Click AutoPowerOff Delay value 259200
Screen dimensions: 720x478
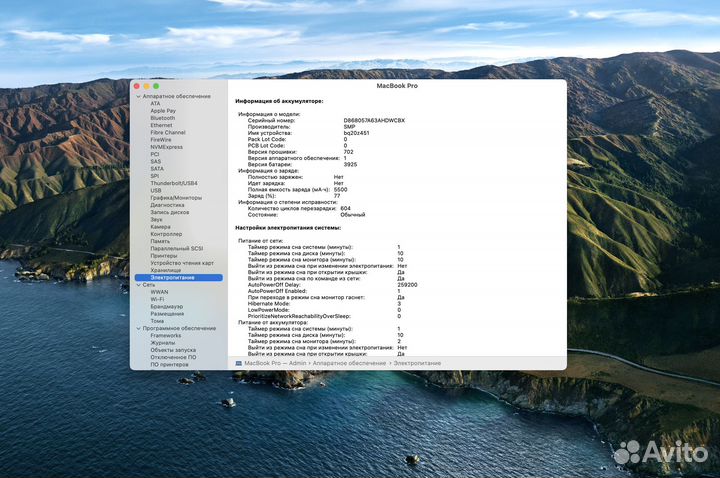407,285
